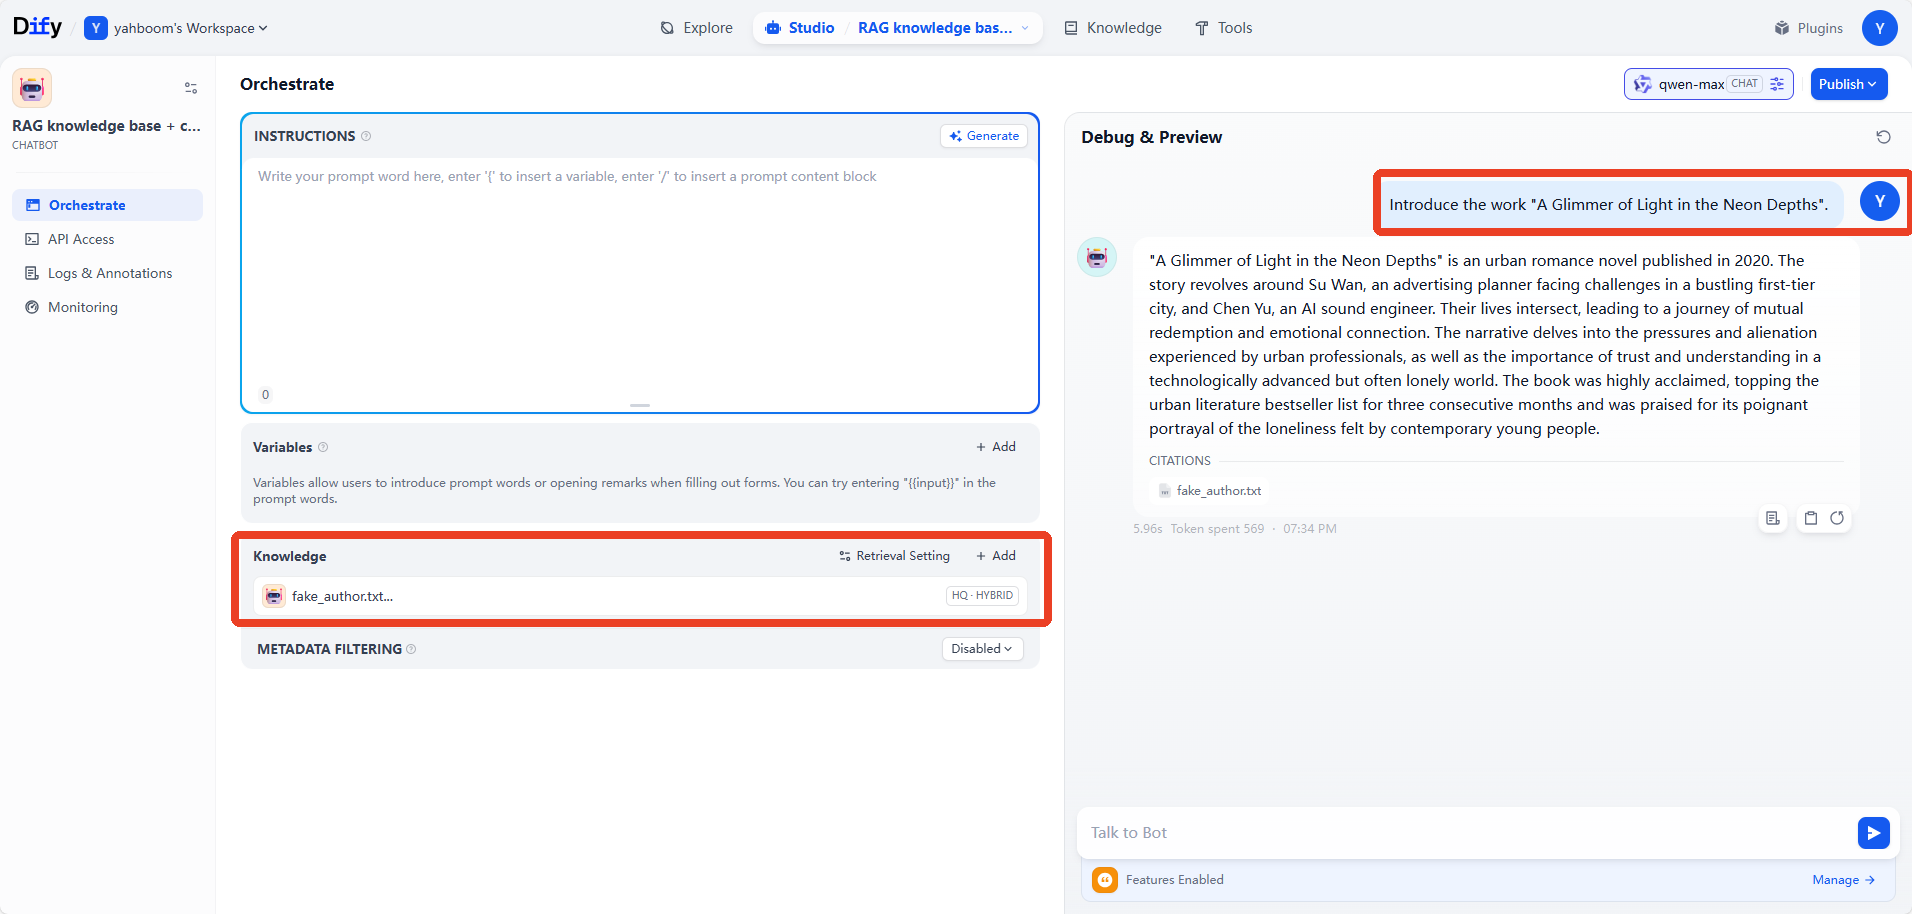Click the Dify logo
The image size is (1912, 914).
click(x=37, y=27)
